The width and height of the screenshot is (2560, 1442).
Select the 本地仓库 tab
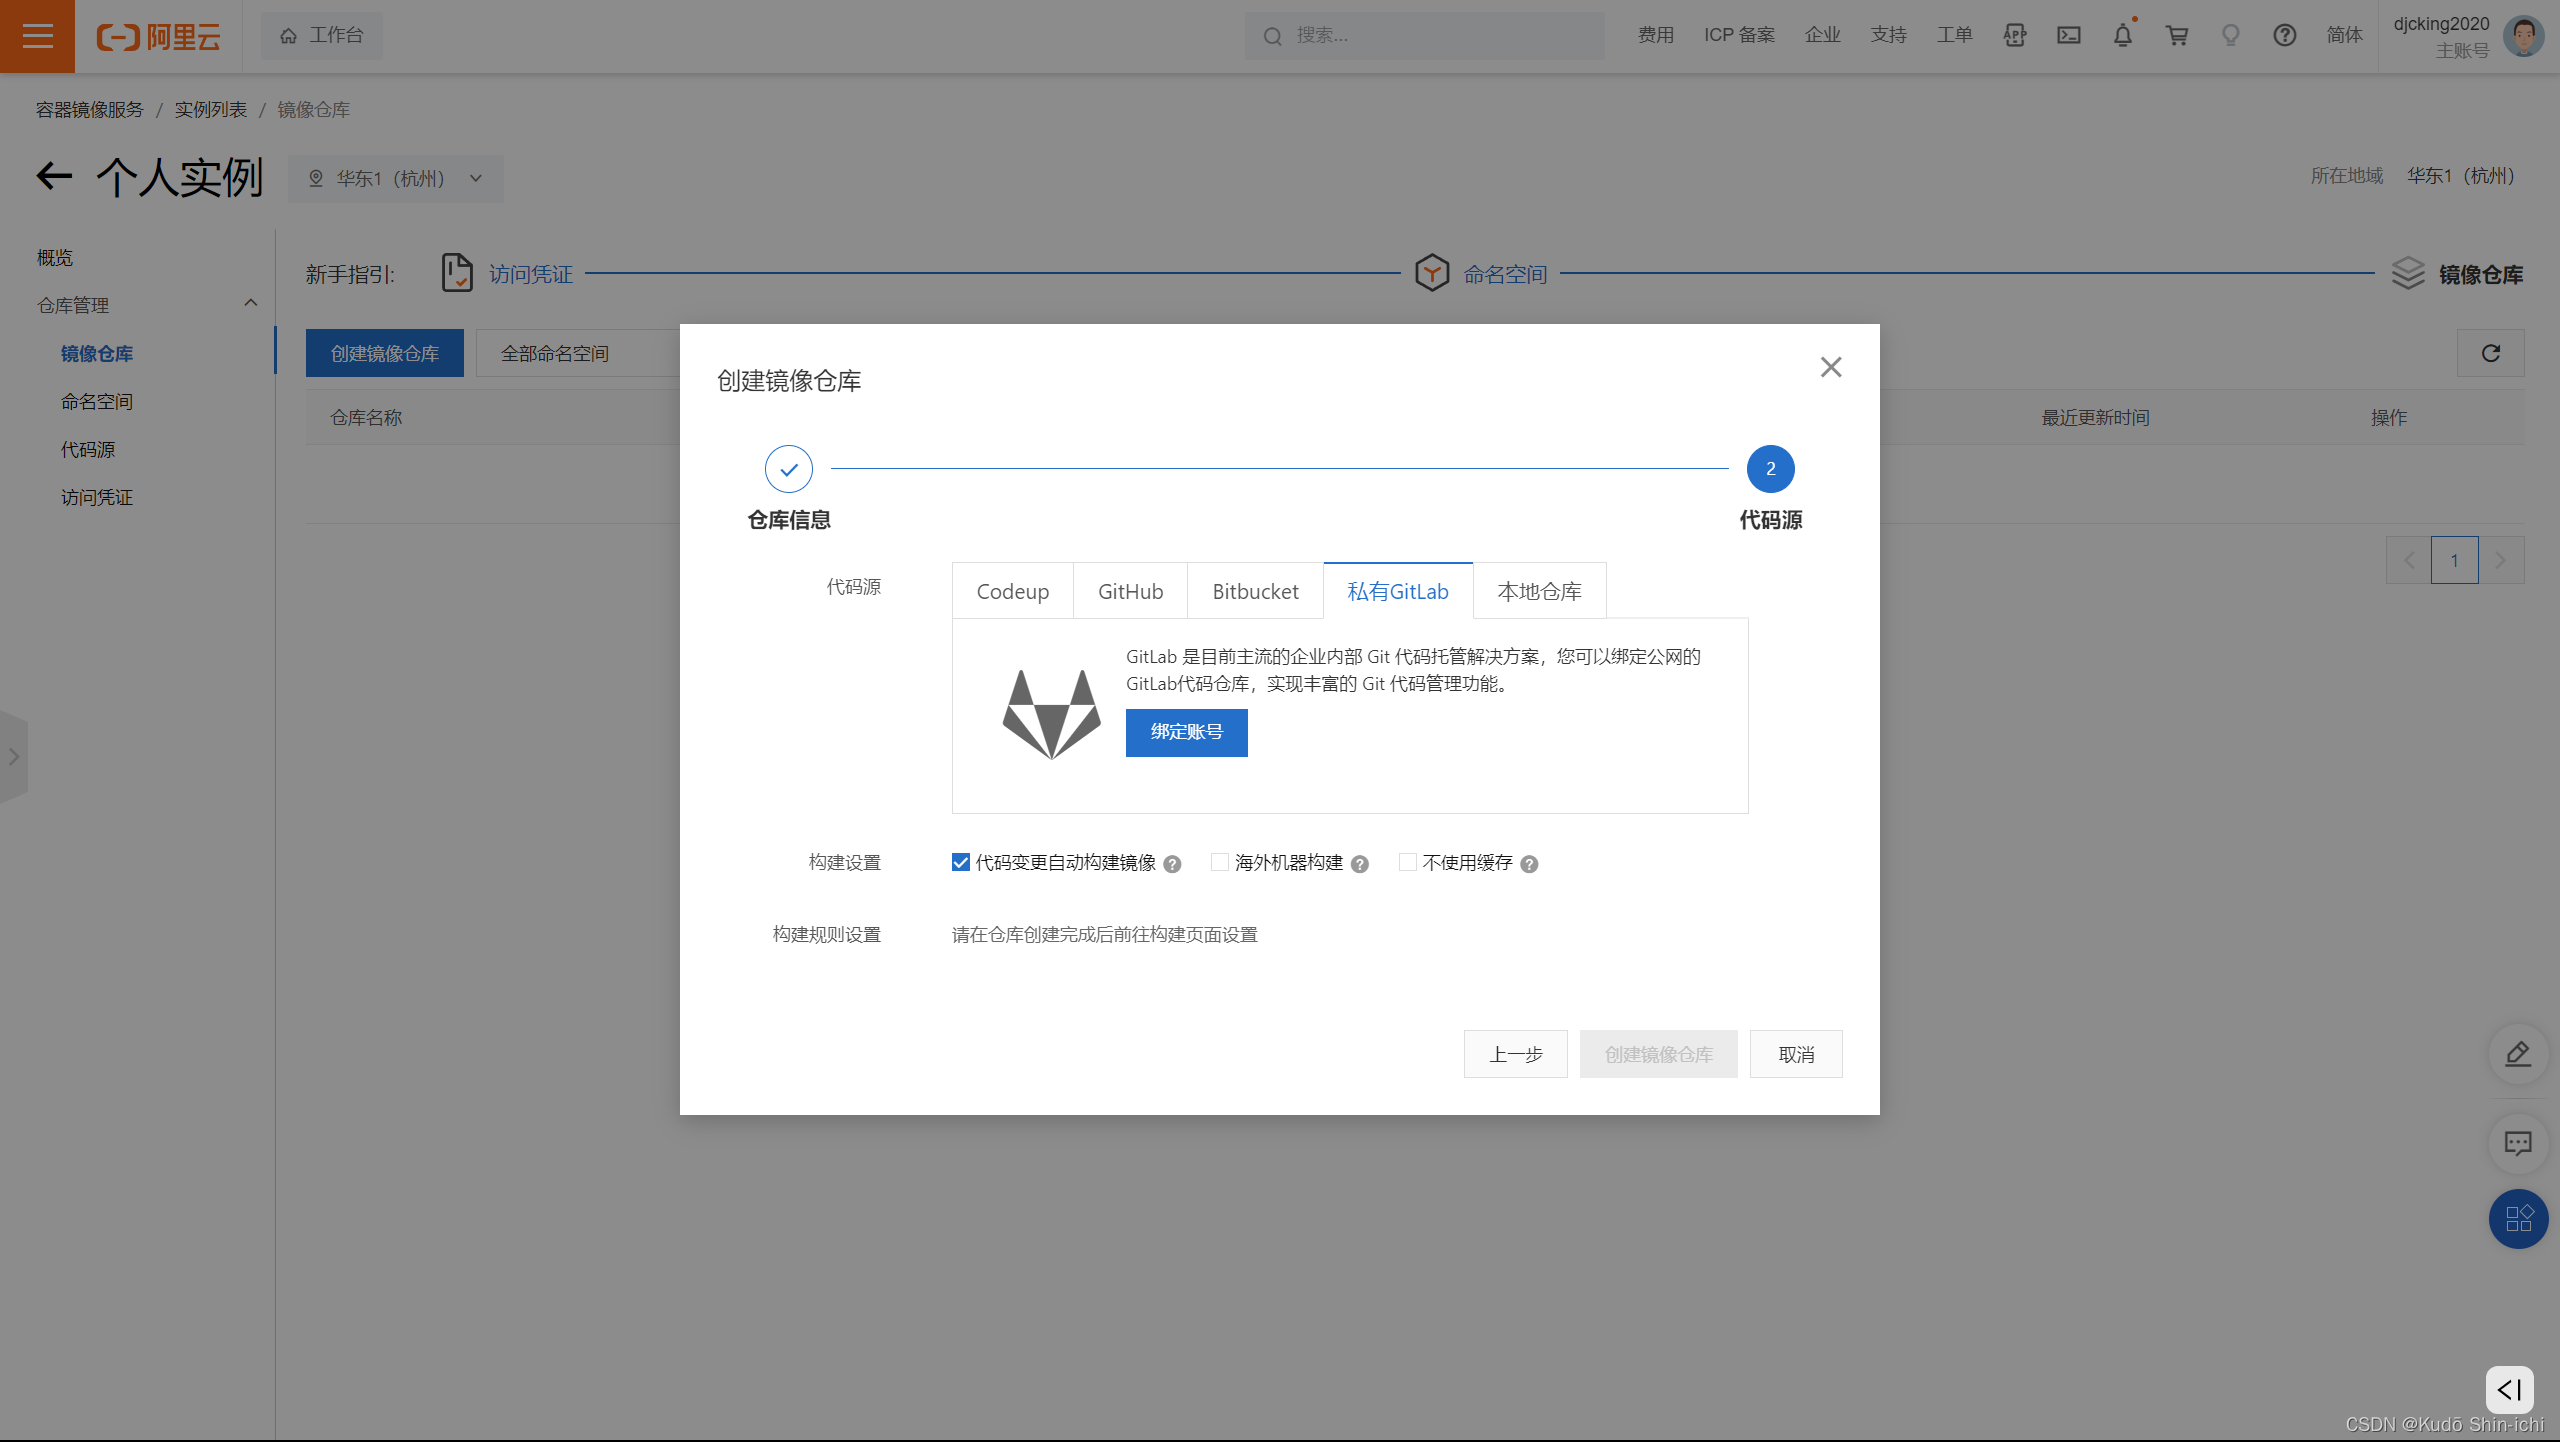(1539, 591)
